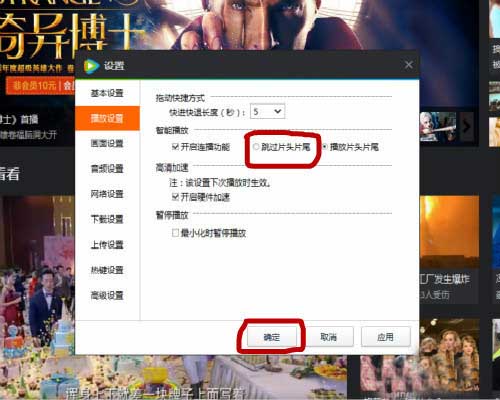Switch to the 画面设置 tab

107,143
